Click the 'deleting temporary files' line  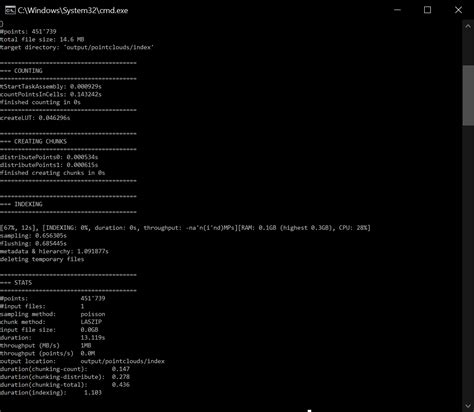(42, 259)
